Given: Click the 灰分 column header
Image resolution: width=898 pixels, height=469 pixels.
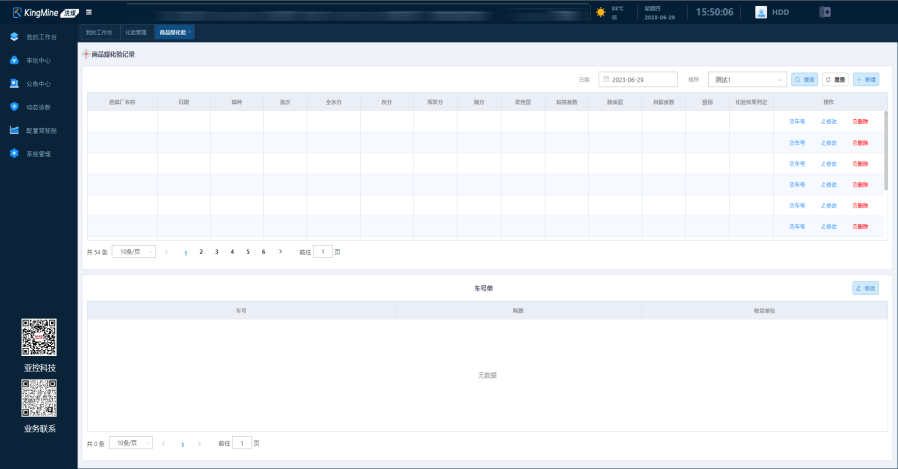Looking at the screenshot, I should [x=387, y=102].
